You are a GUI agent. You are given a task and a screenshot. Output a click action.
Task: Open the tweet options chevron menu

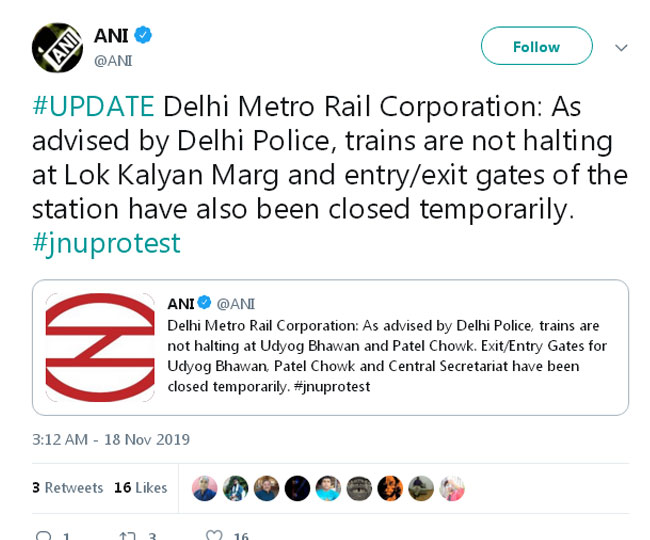(x=621, y=47)
